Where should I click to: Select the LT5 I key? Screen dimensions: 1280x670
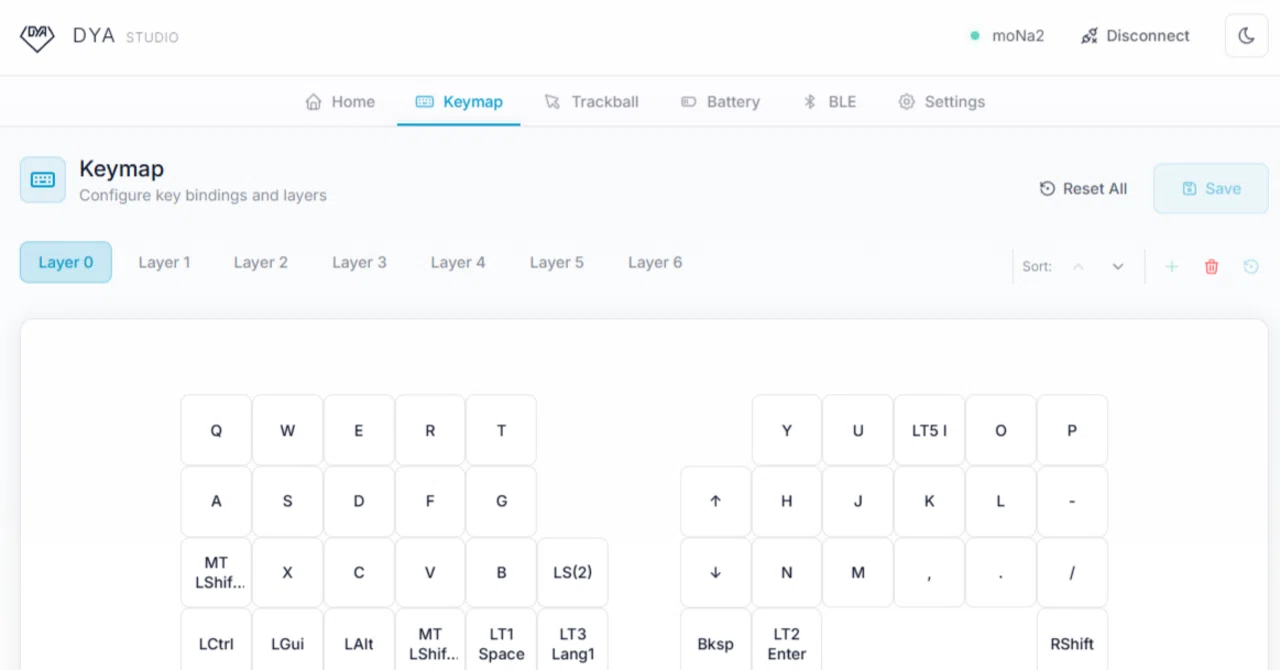929,430
